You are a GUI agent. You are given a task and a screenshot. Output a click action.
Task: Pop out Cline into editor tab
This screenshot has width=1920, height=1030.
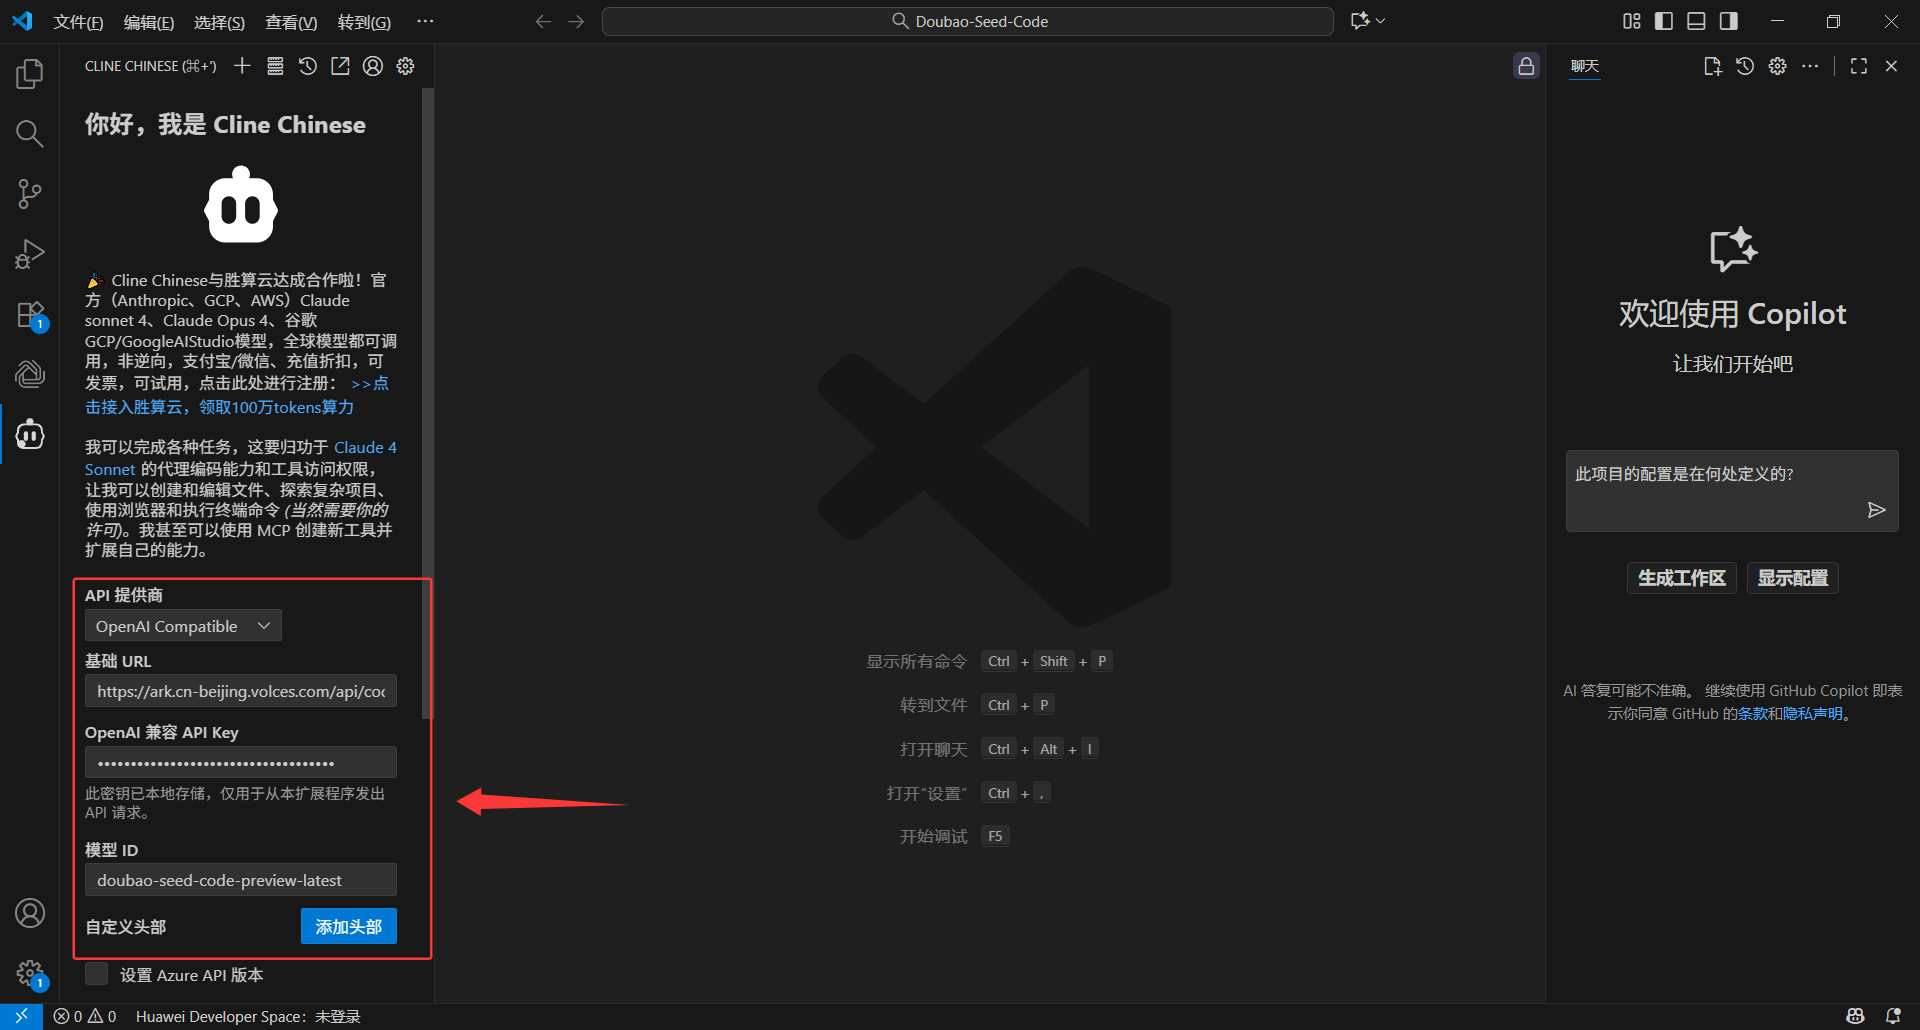(340, 66)
